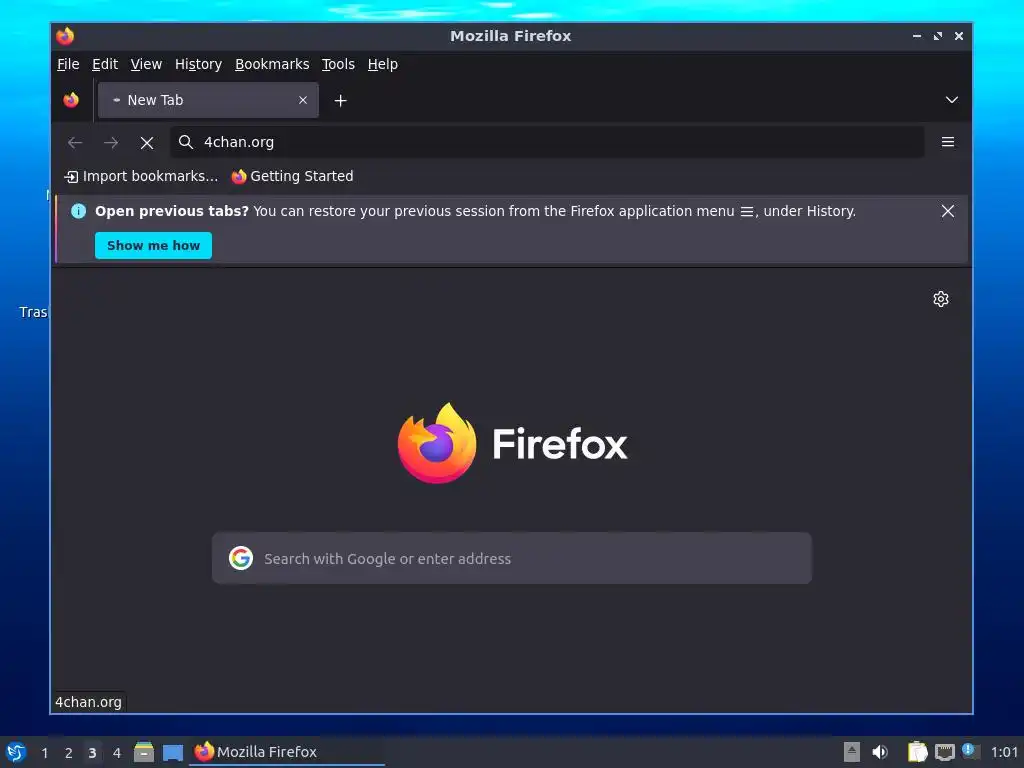This screenshot has height=768, width=1024.
Task: Go back with the back arrow
Action: (x=75, y=142)
